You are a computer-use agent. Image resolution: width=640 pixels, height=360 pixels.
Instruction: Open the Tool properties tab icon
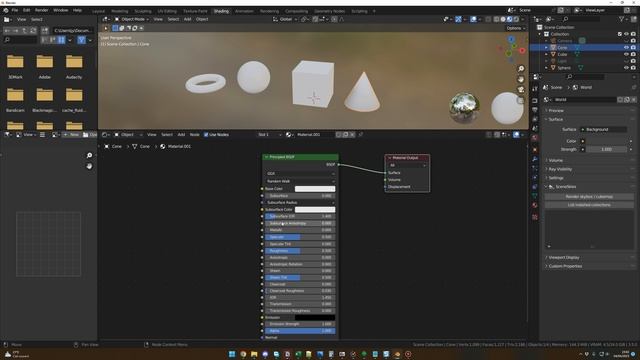[x=535, y=89]
